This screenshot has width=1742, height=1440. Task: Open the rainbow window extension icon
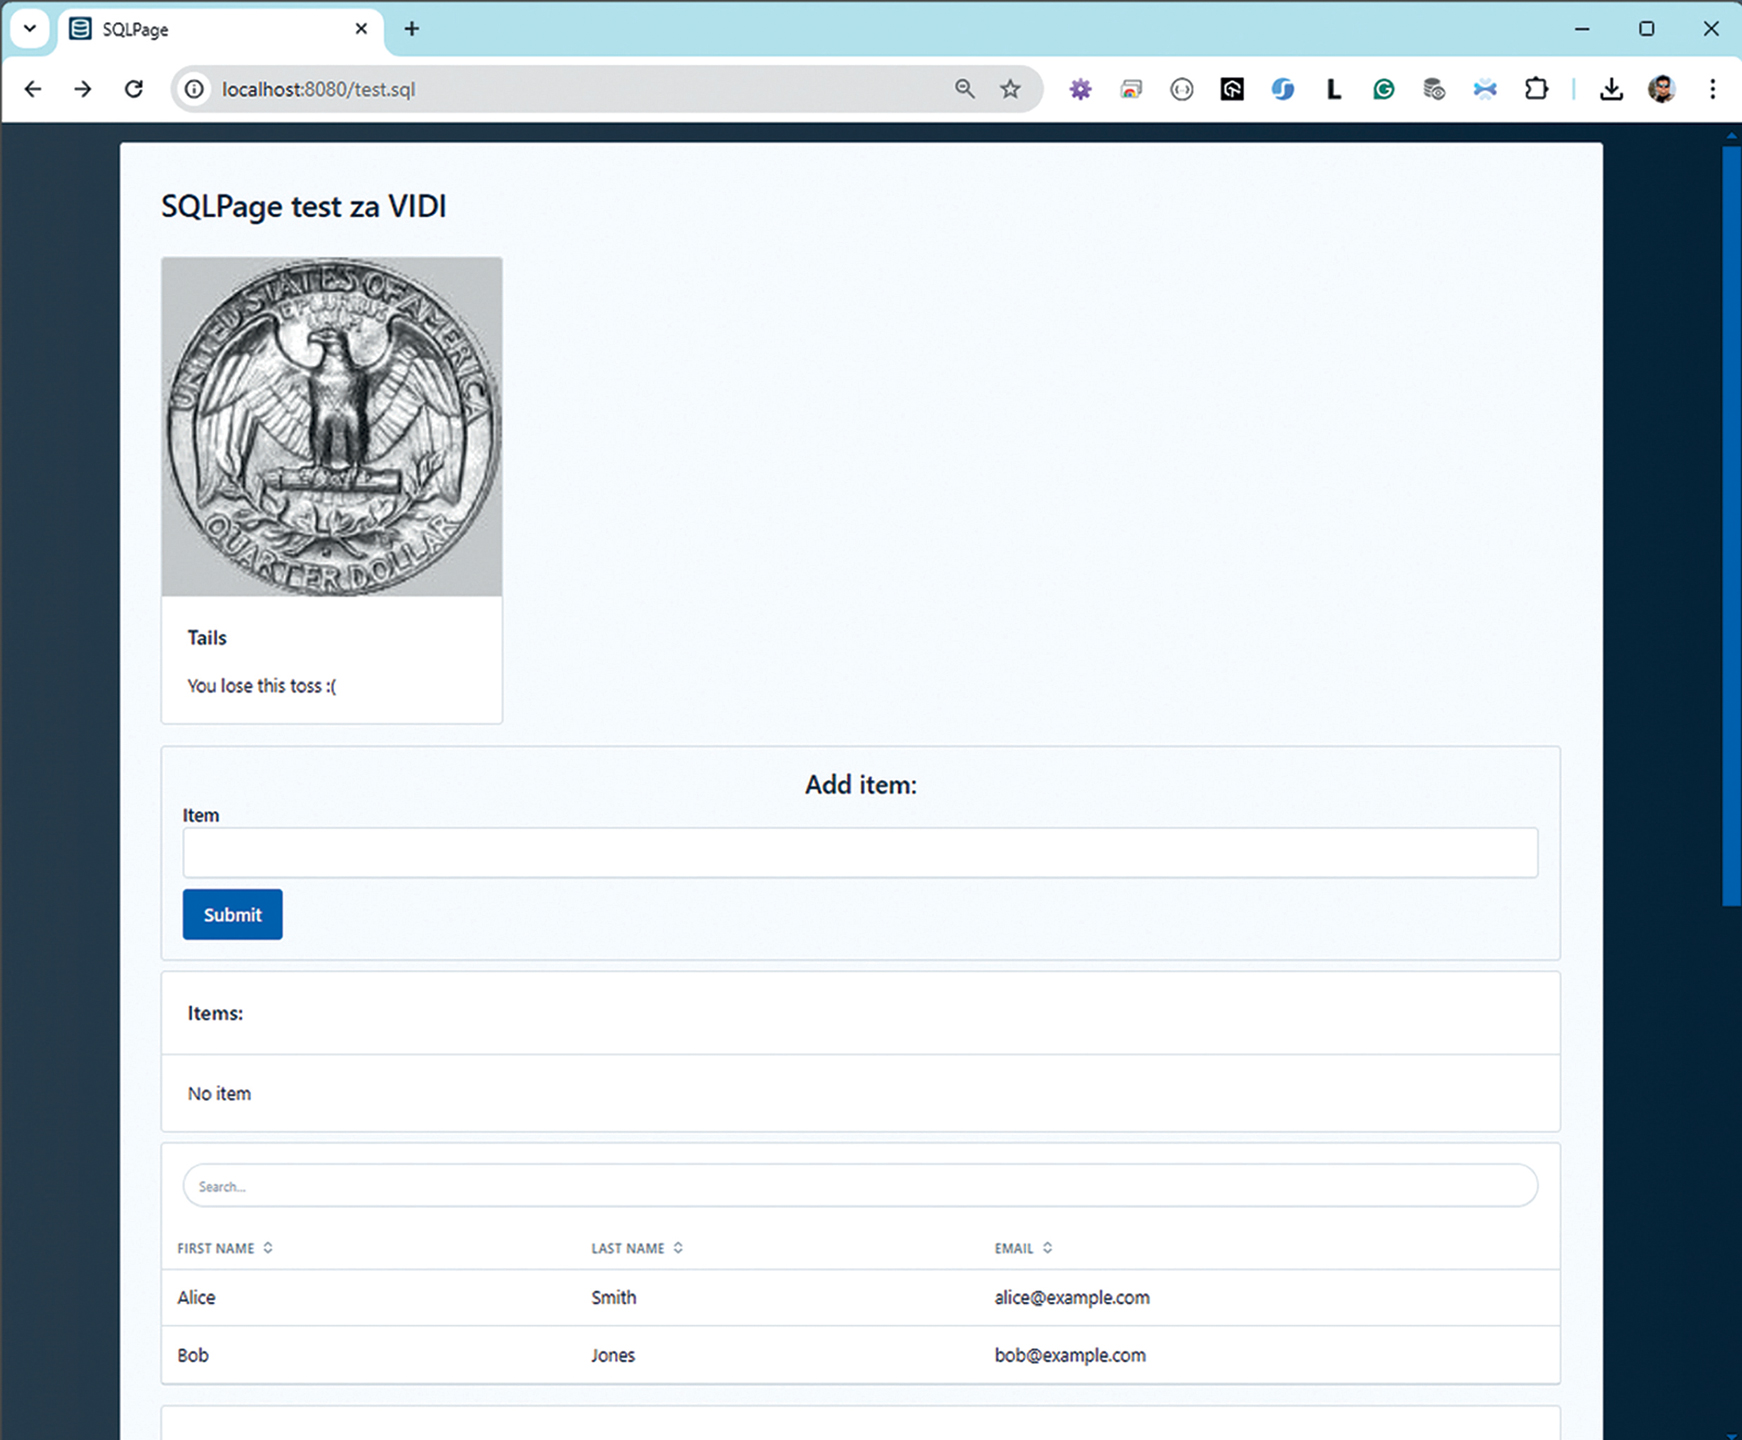pyautogui.click(x=1131, y=89)
